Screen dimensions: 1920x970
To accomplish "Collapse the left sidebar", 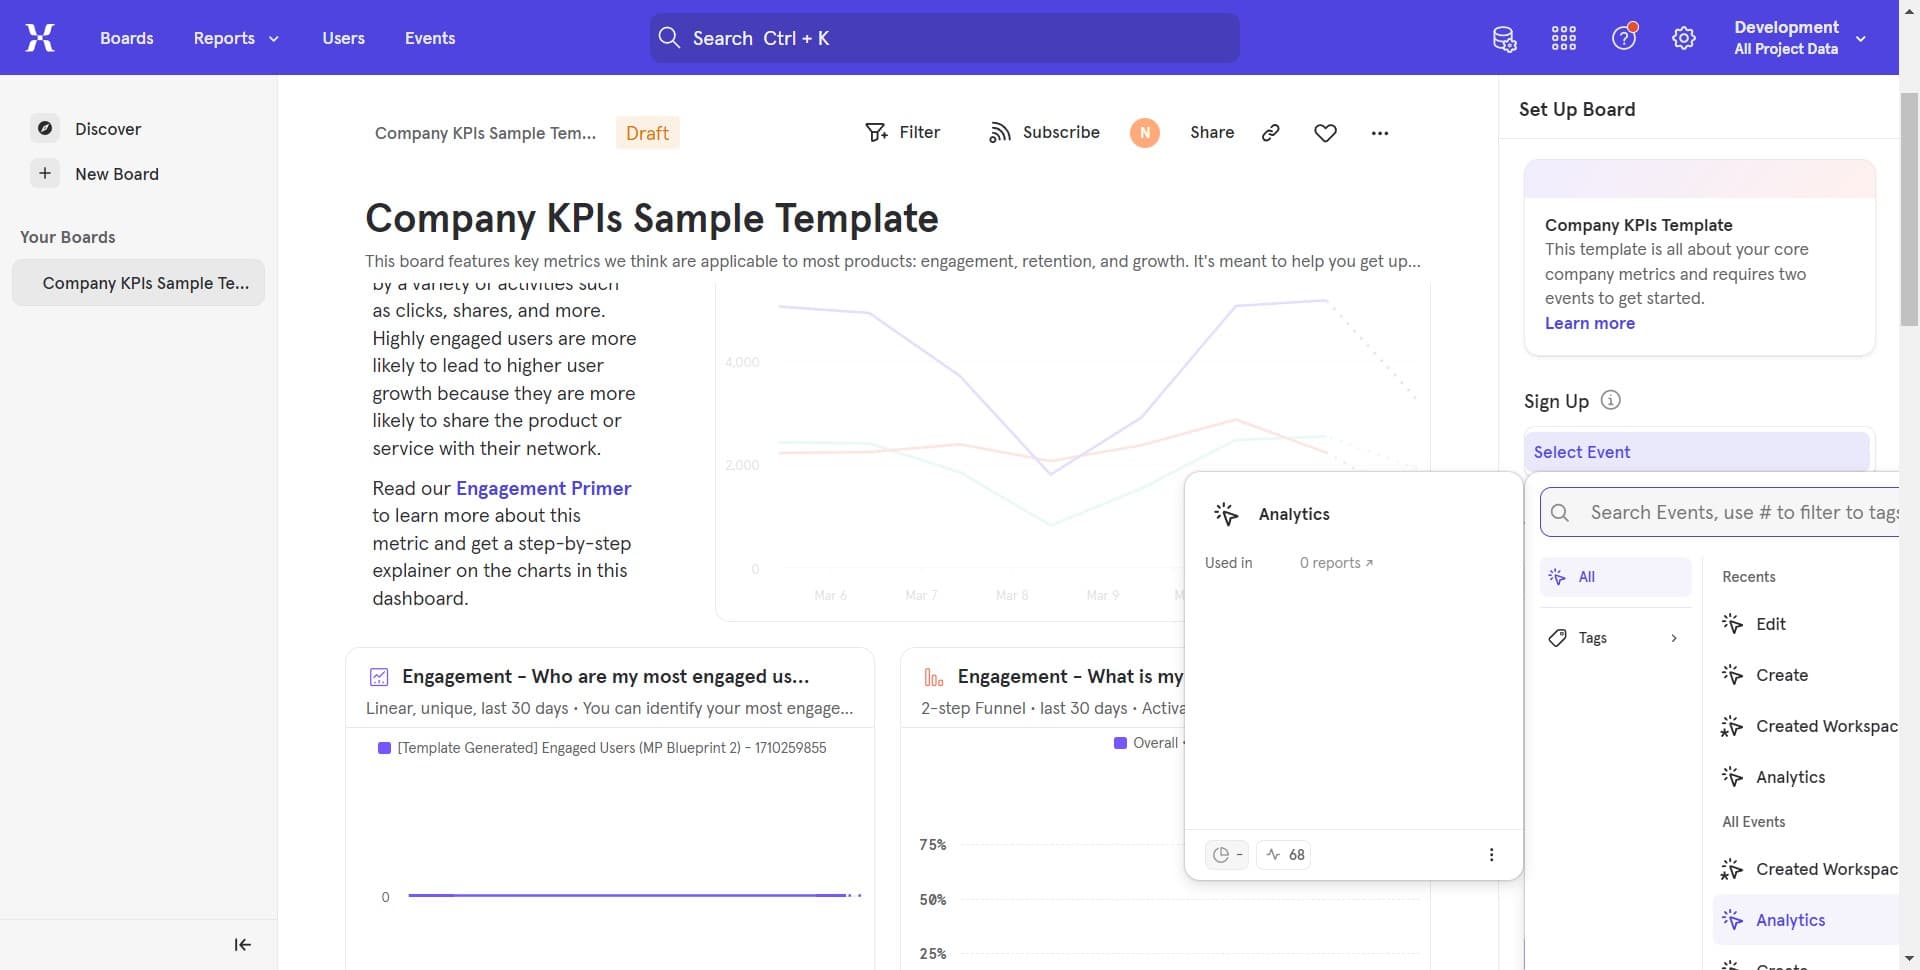I will point(242,945).
